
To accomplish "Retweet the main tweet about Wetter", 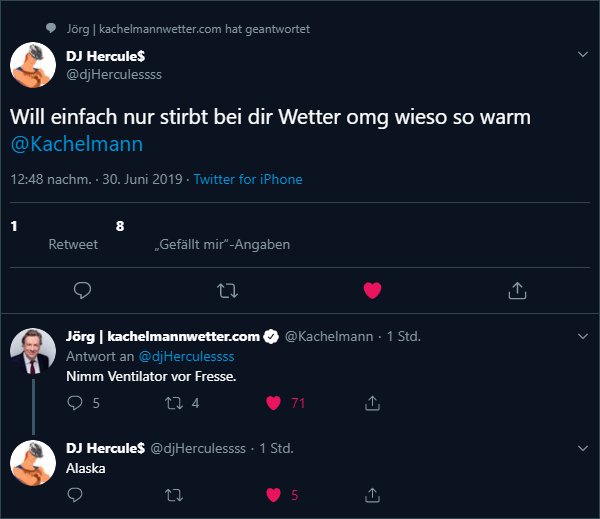I will pos(227,290).
